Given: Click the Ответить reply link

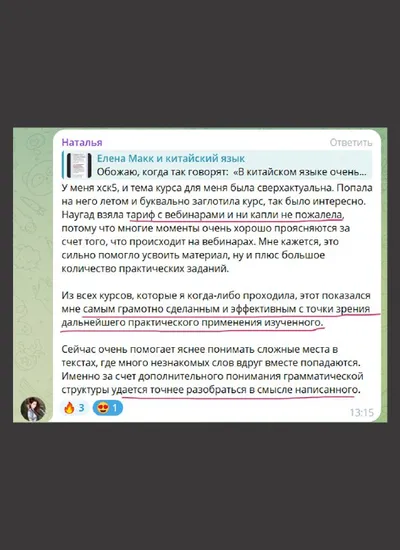Looking at the screenshot, I should pyautogui.click(x=351, y=142).
